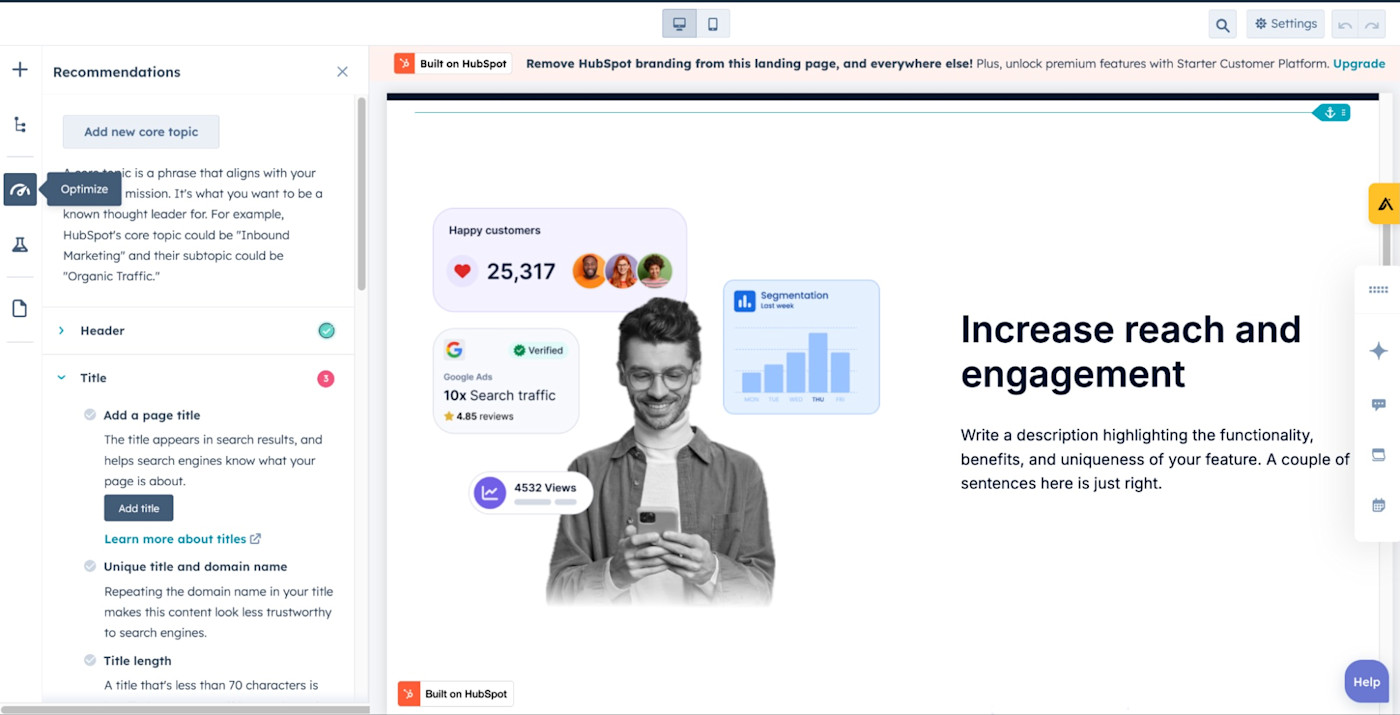Select the feature description paragraph text
The width and height of the screenshot is (1400, 715).
click(1155, 459)
